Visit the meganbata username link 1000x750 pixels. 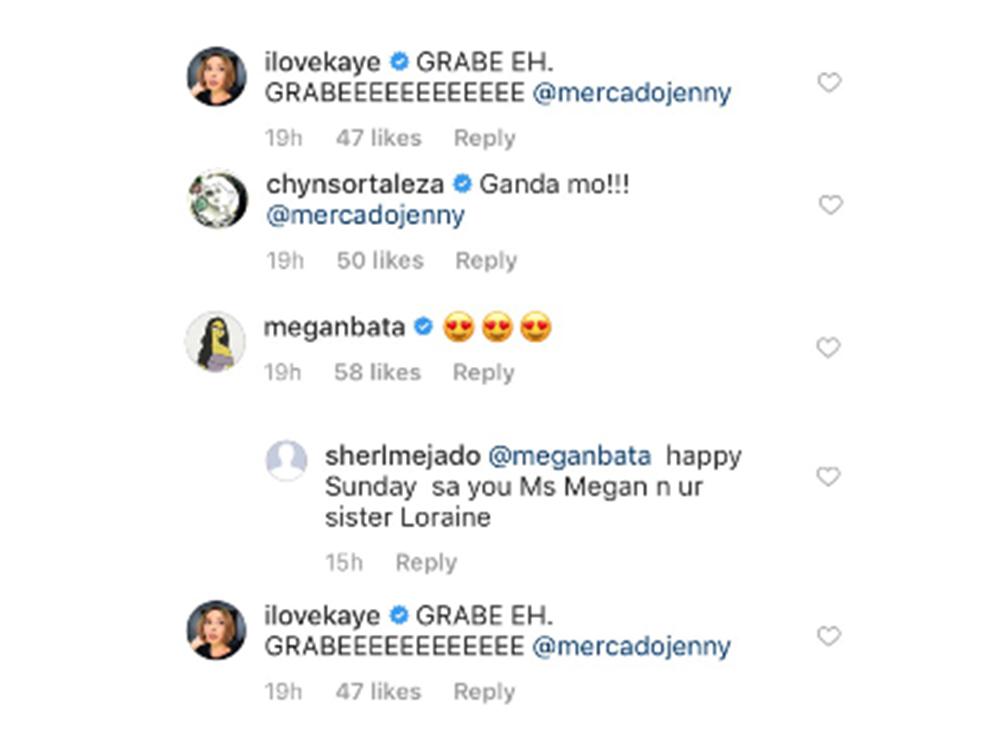point(334,327)
